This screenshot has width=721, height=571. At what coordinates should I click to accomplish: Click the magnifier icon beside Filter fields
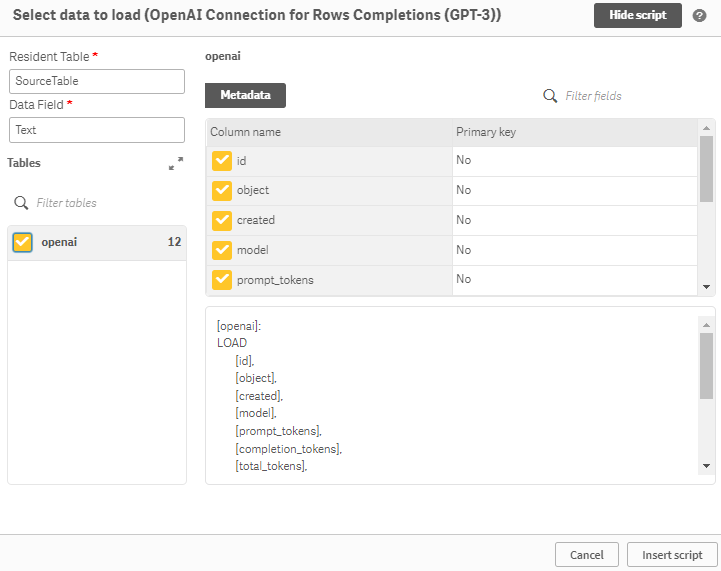pyautogui.click(x=549, y=96)
